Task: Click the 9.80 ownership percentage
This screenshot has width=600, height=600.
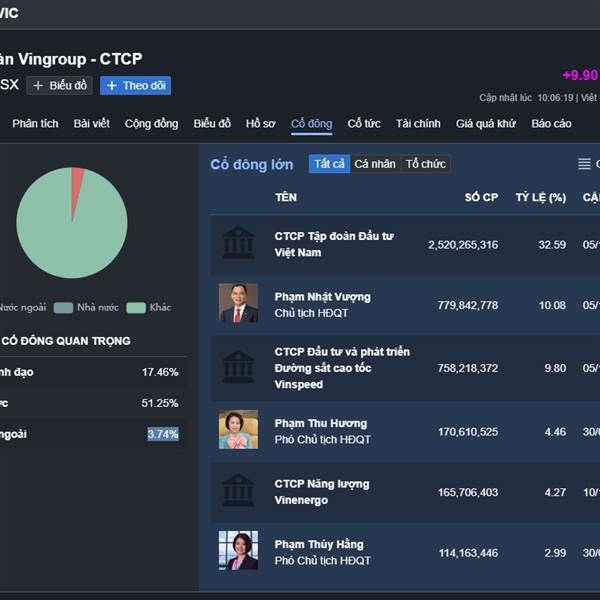Action: (x=555, y=368)
